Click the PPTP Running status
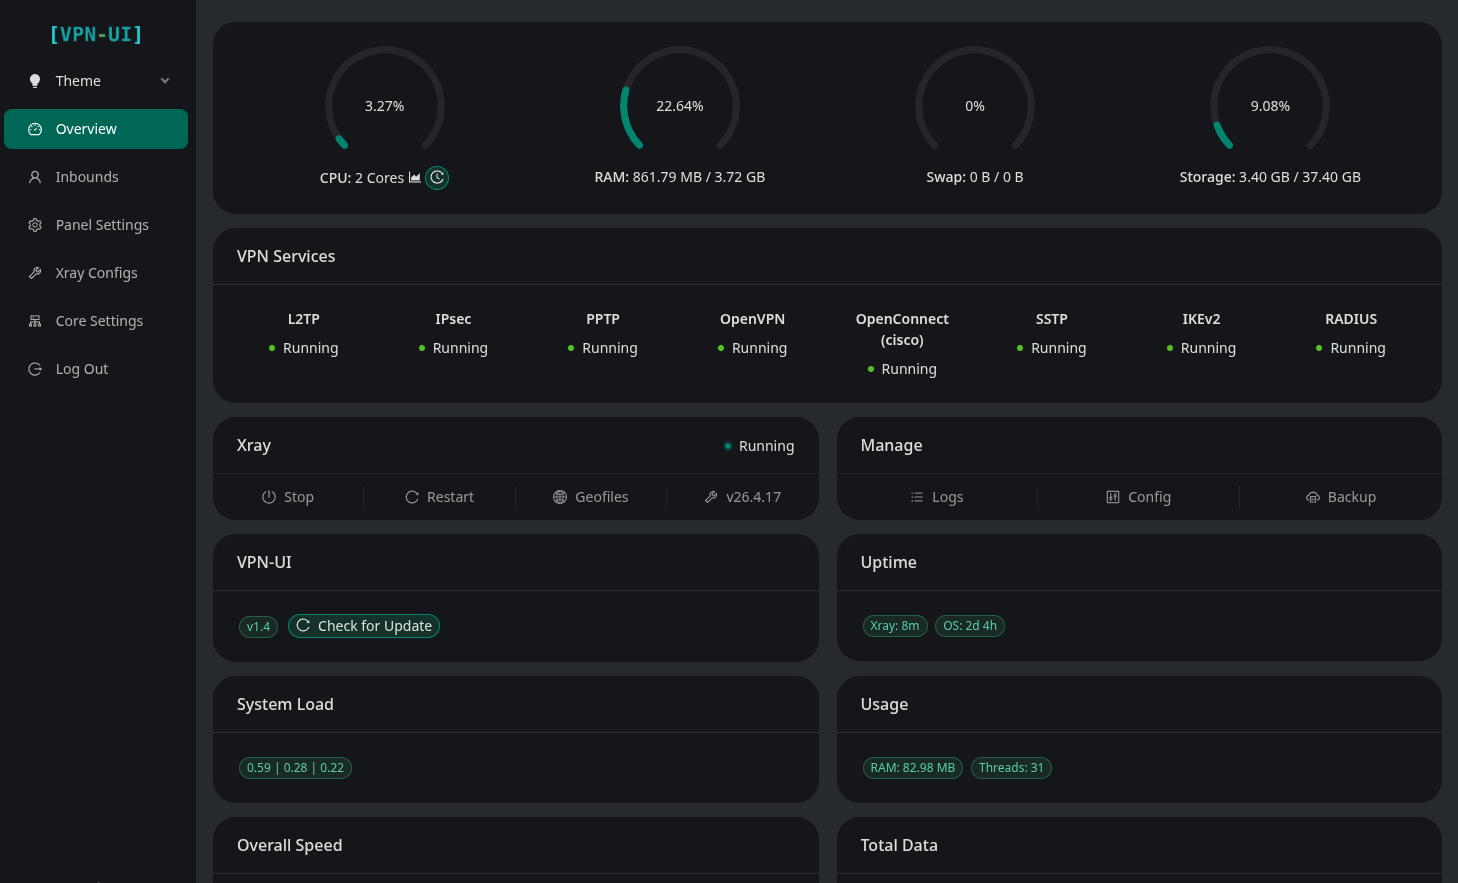 (603, 348)
